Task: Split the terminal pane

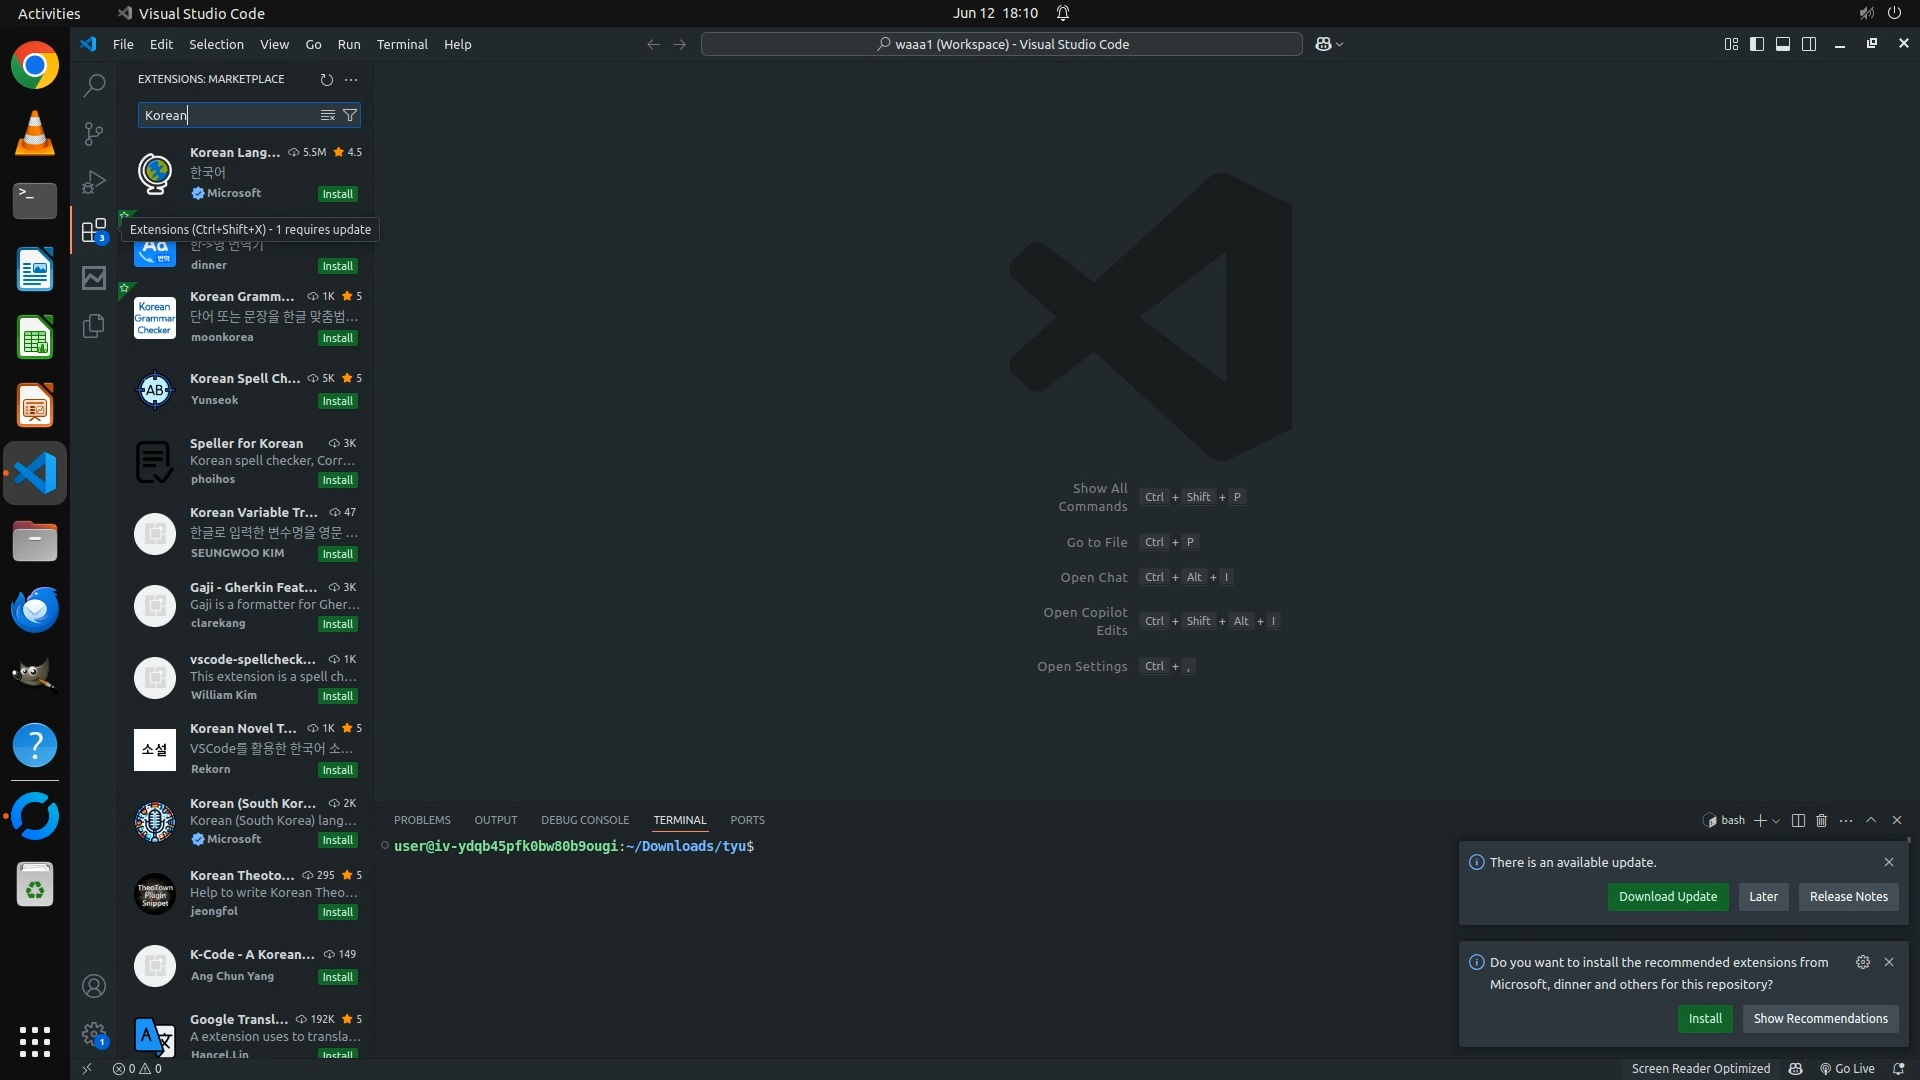Action: [1798, 821]
